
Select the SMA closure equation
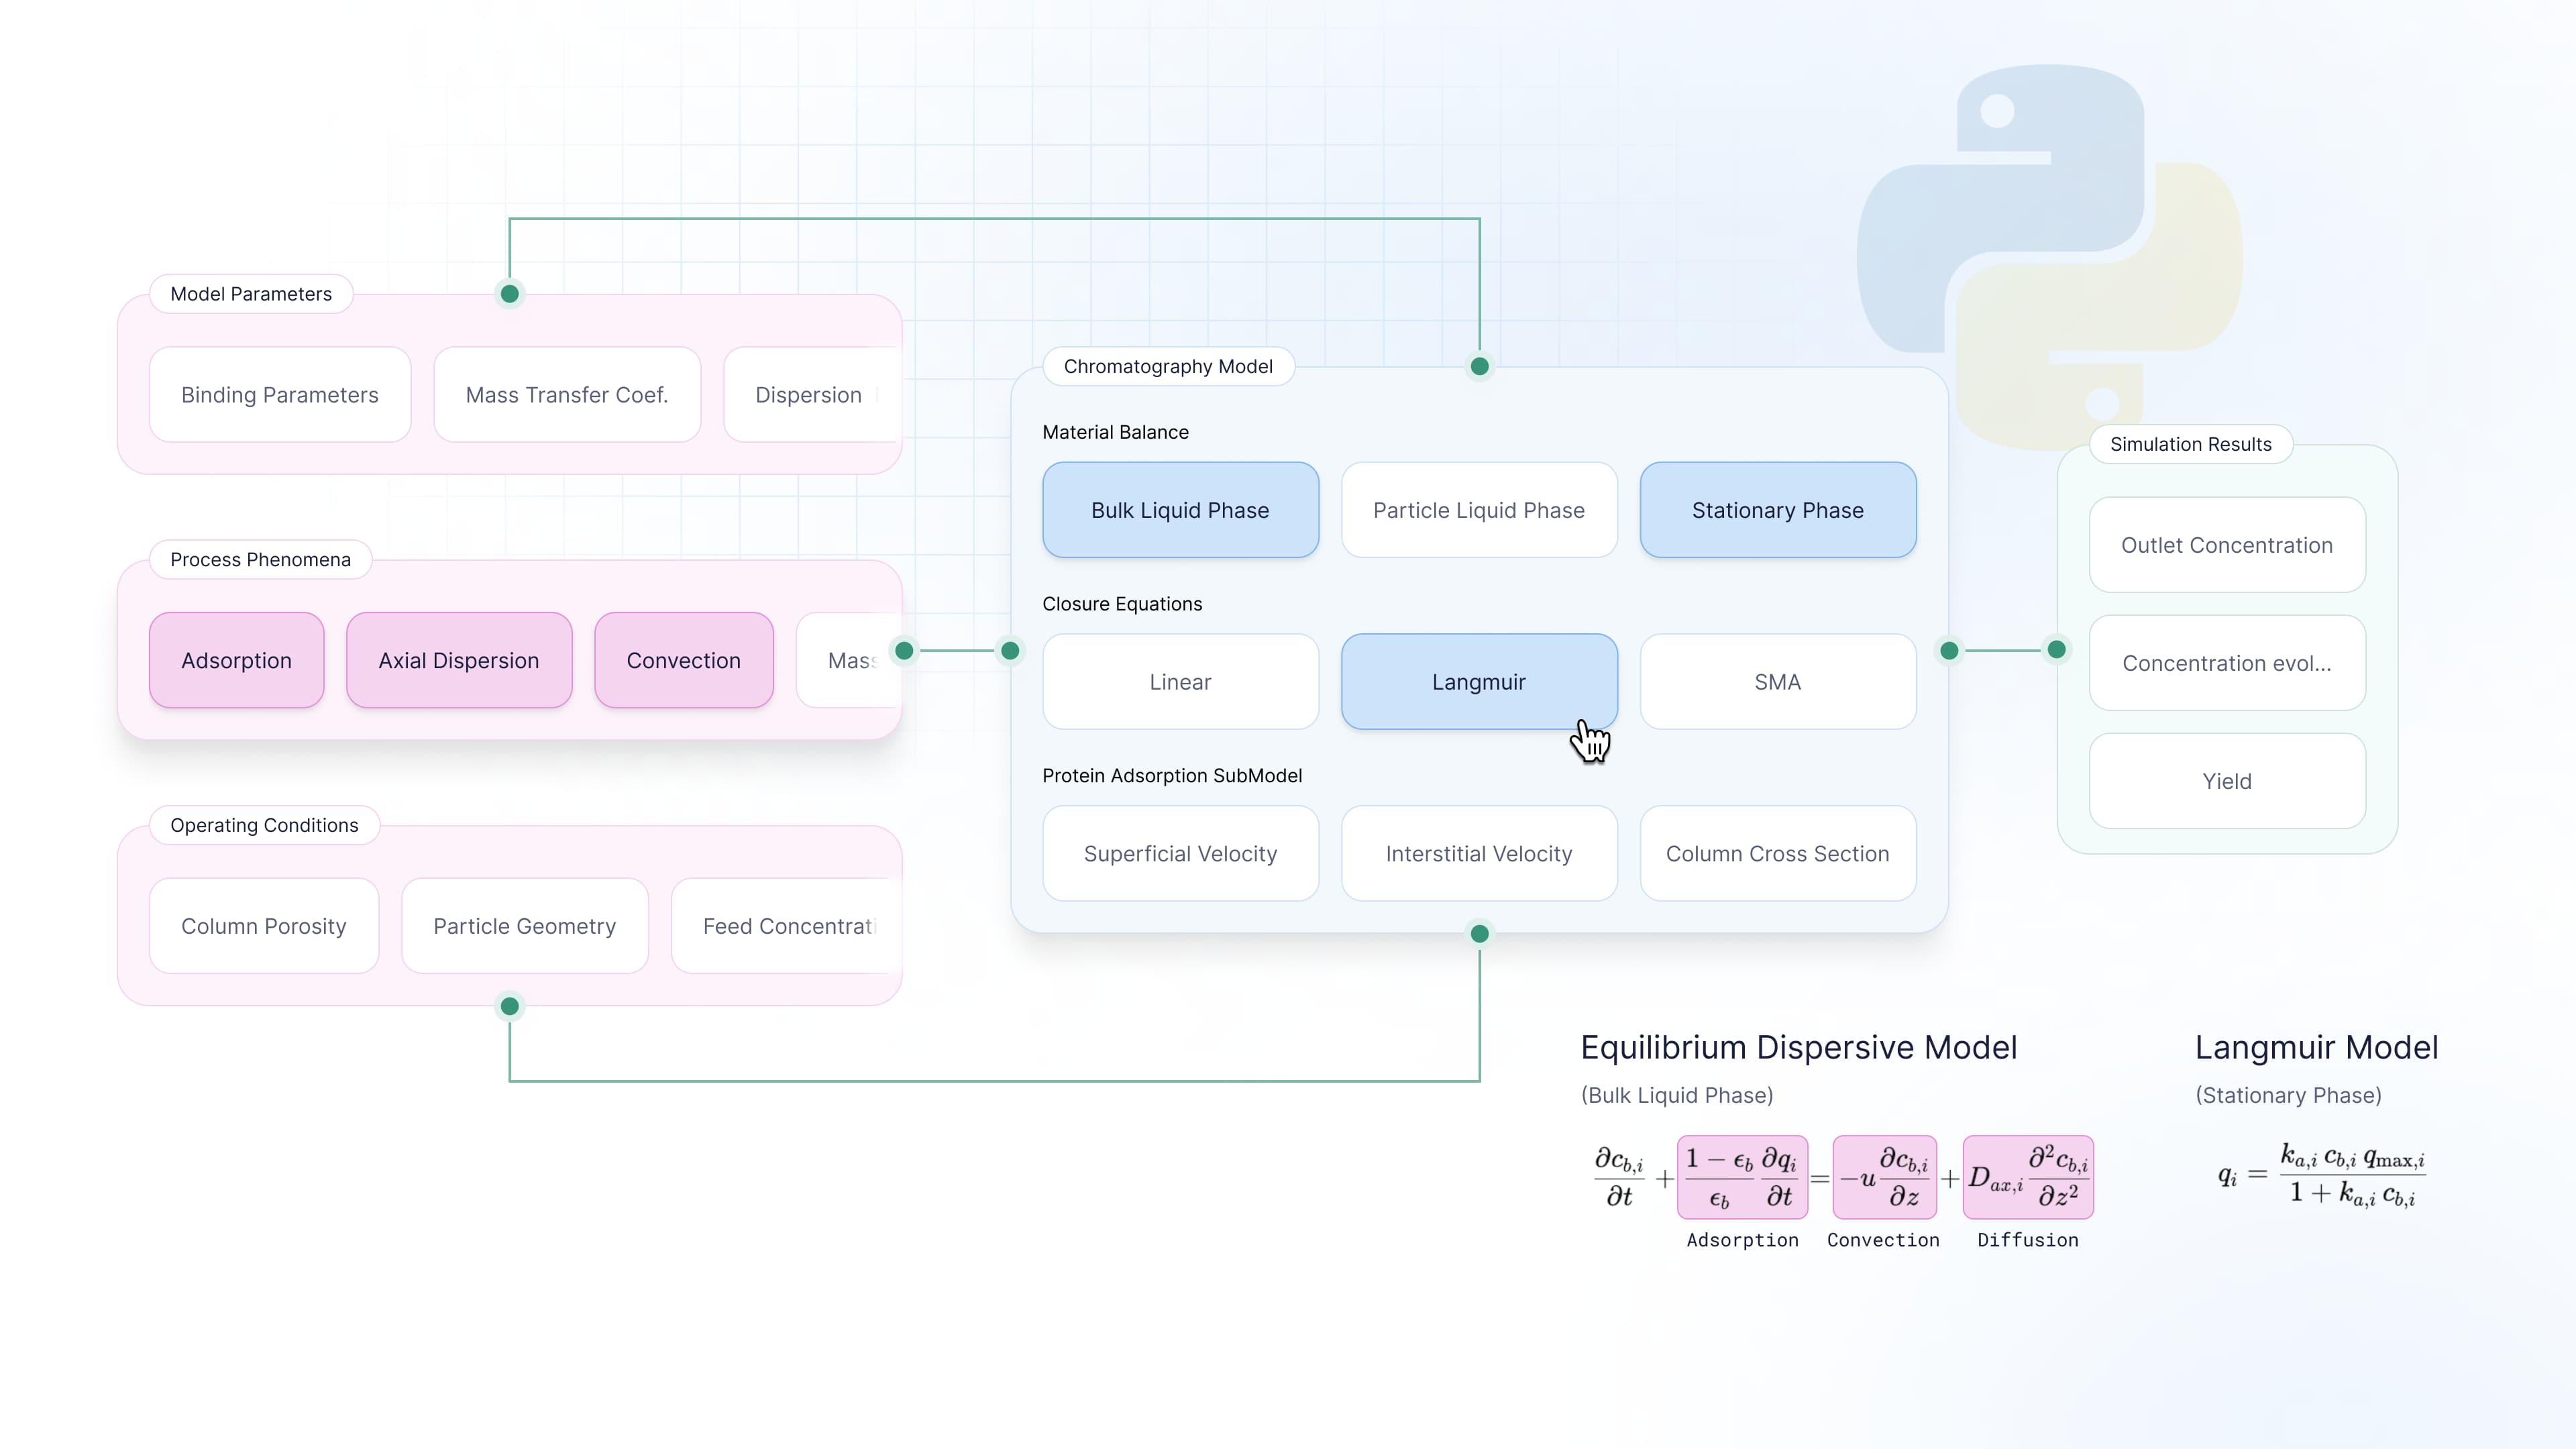coord(1778,682)
